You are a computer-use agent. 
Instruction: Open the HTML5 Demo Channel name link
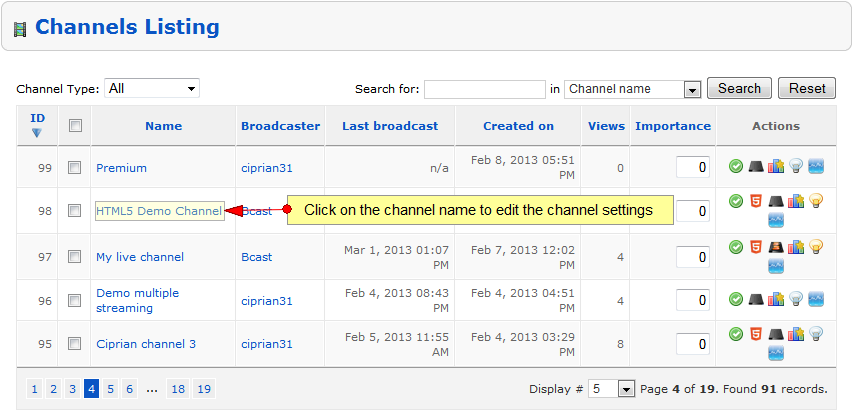159,211
